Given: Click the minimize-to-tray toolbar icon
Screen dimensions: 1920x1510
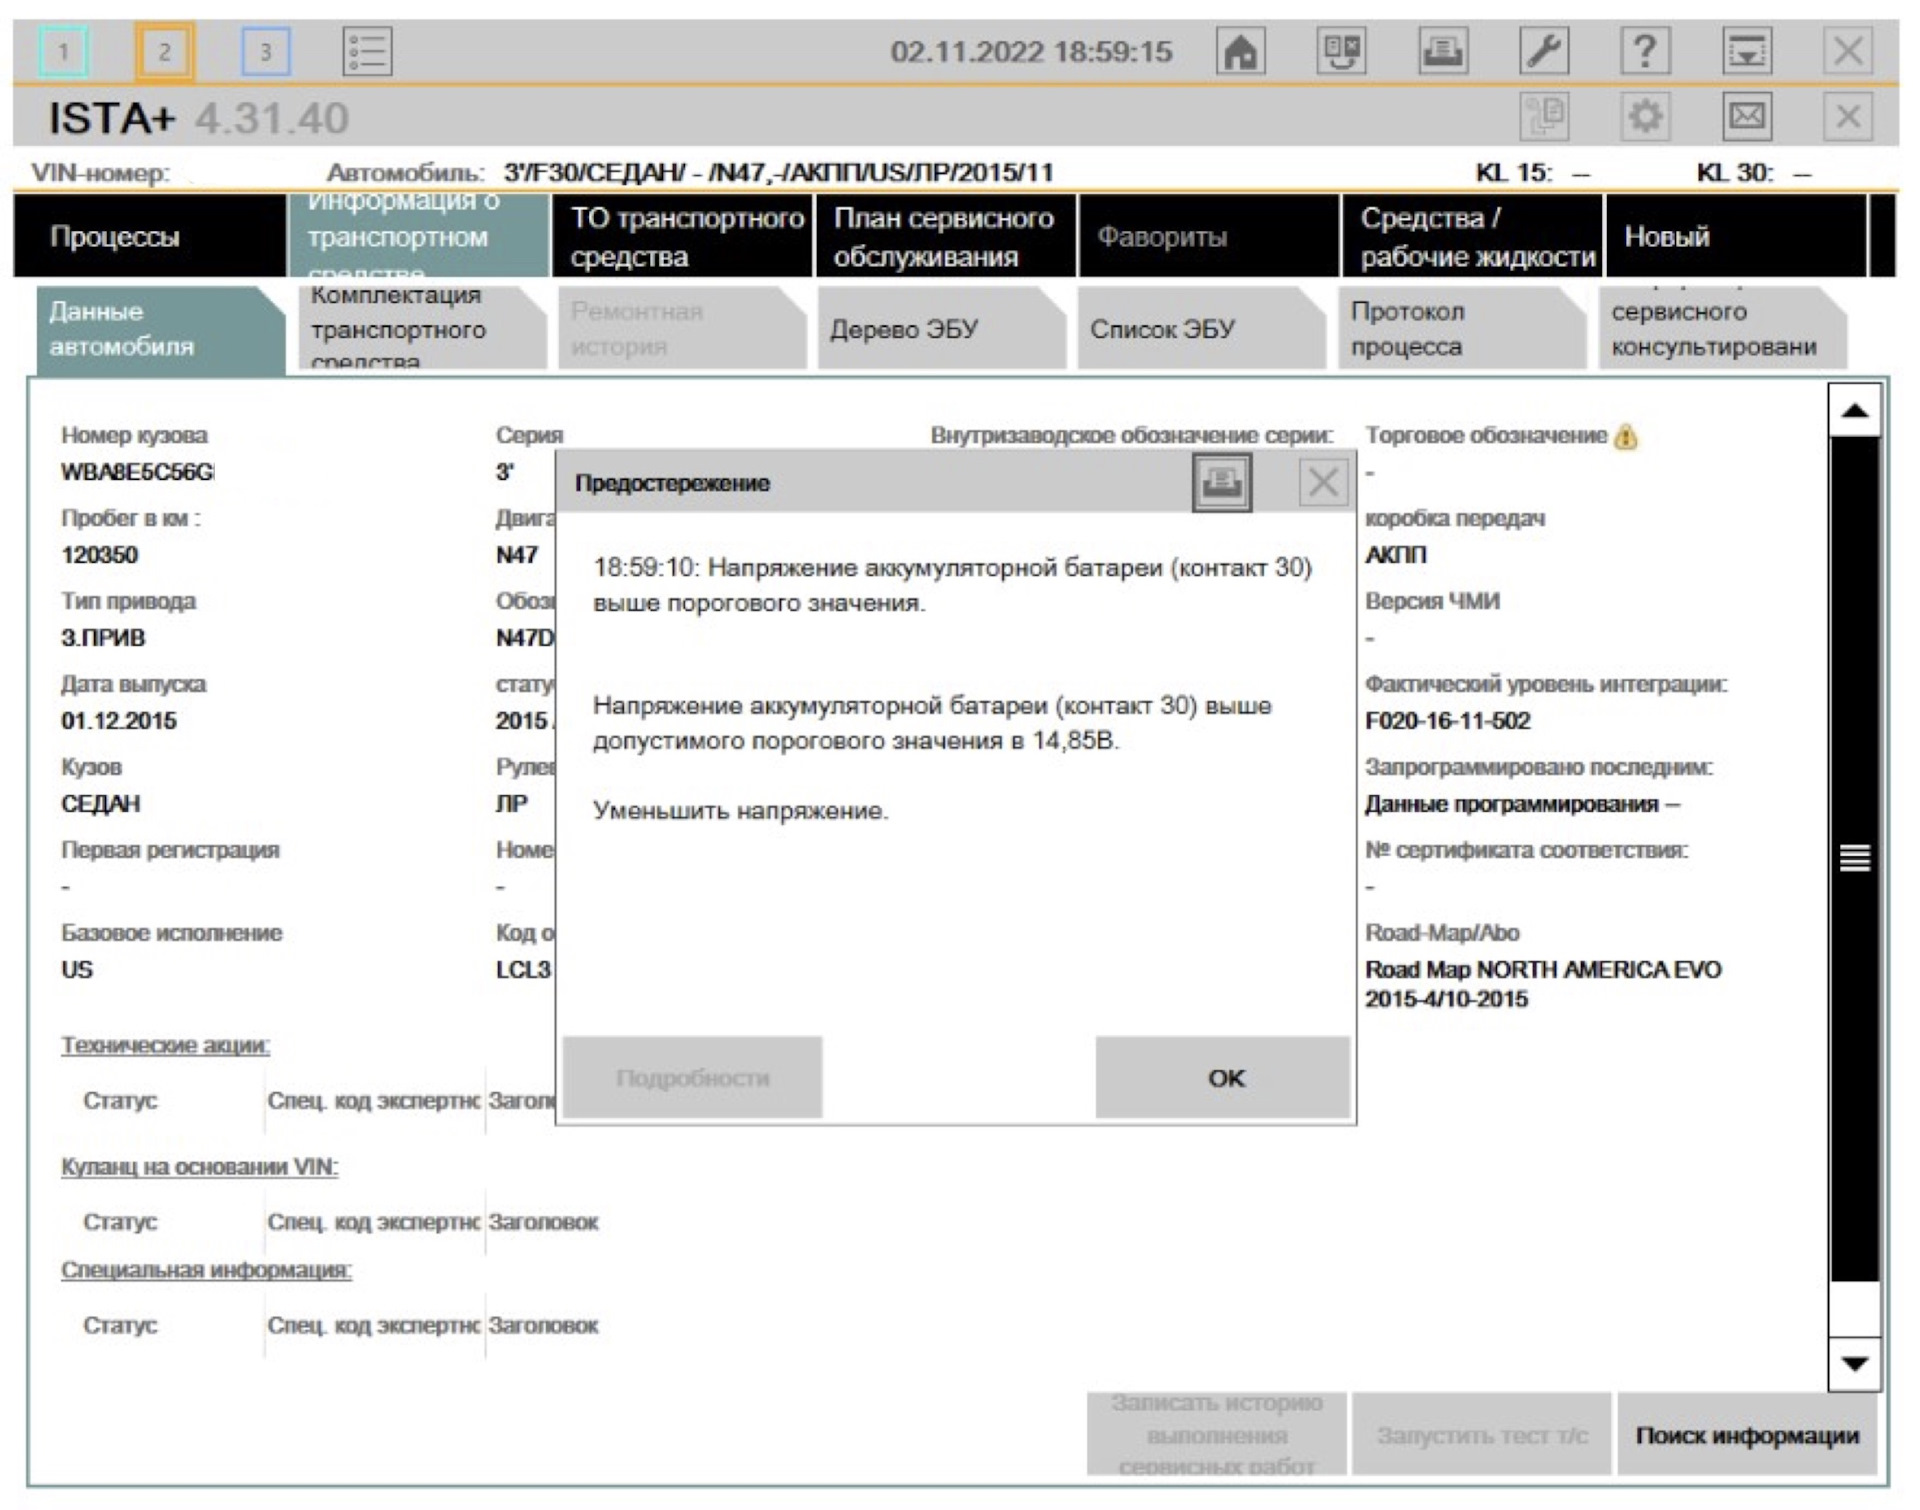Looking at the screenshot, I should coord(1747,50).
